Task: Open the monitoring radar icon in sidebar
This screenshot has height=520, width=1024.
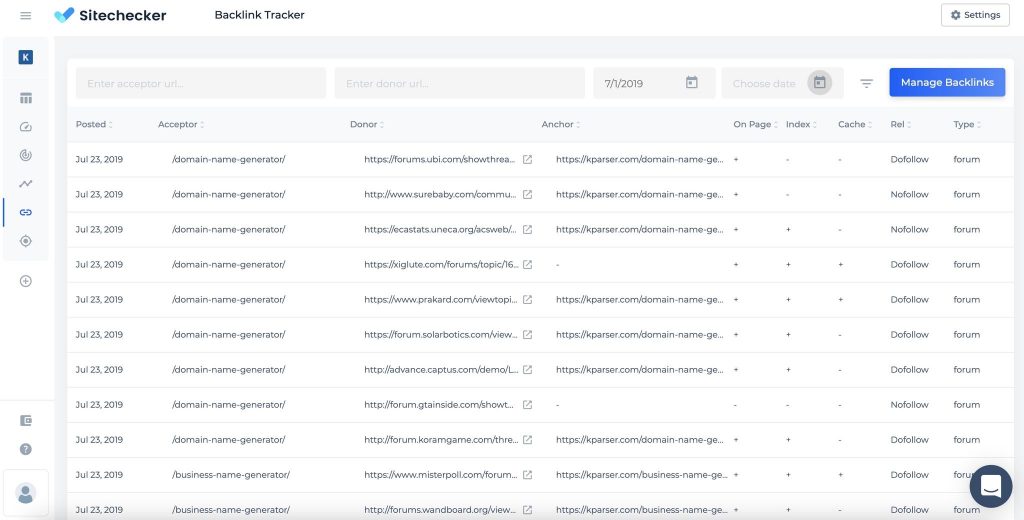Action: coord(25,155)
